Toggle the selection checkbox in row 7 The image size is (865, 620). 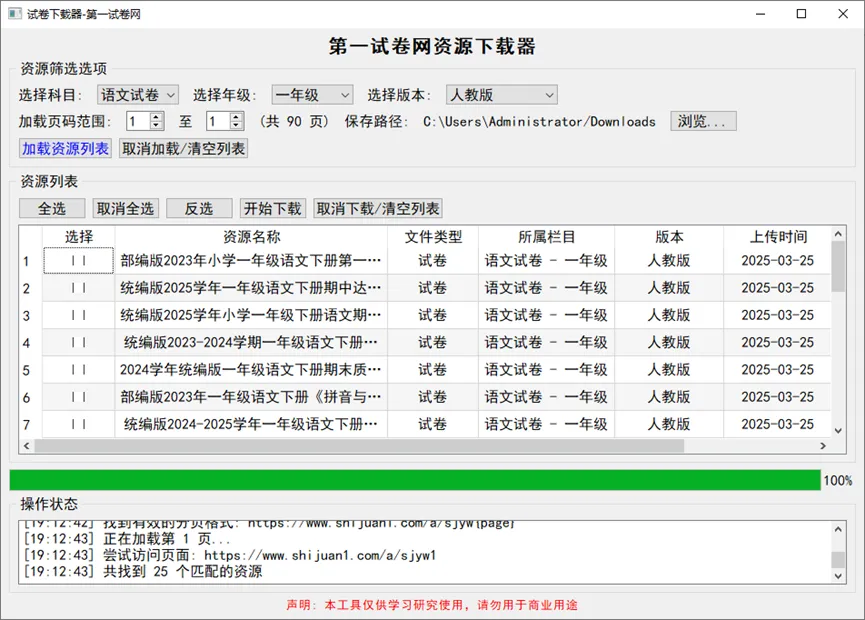[78, 424]
